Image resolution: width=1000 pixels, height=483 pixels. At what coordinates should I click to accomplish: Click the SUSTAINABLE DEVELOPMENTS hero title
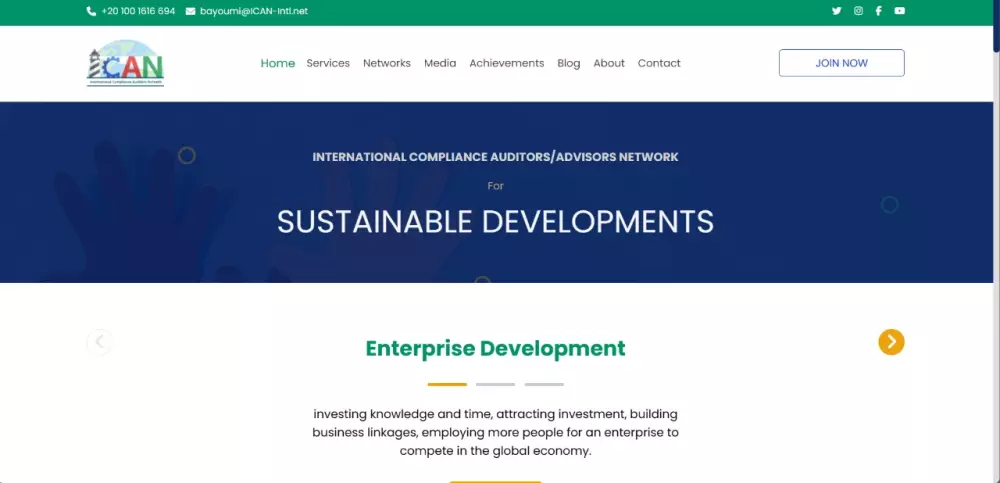point(496,222)
